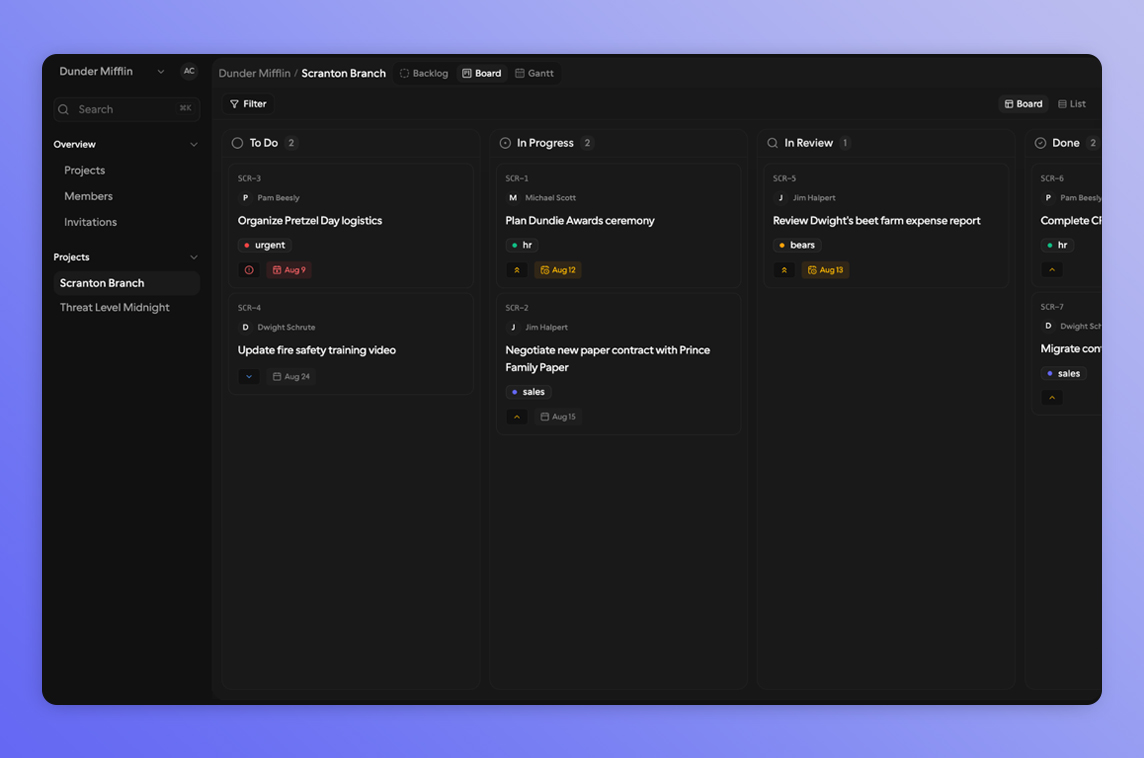Click the Filter funnel icon
The width and height of the screenshot is (1144, 758).
point(234,104)
